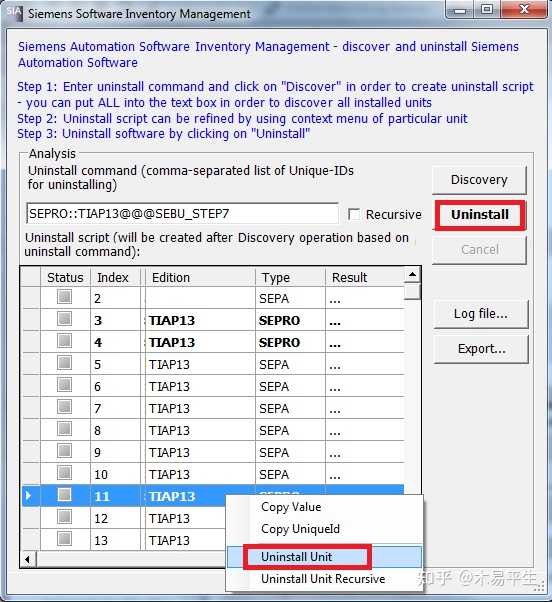
Task: Click the Type column header
Action: [x=290, y=277]
